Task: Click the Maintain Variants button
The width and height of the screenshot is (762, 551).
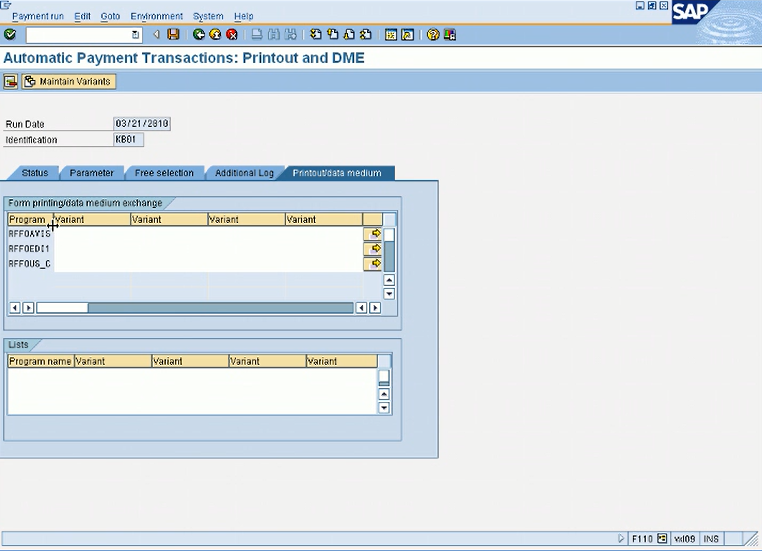Action: [69, 81]
